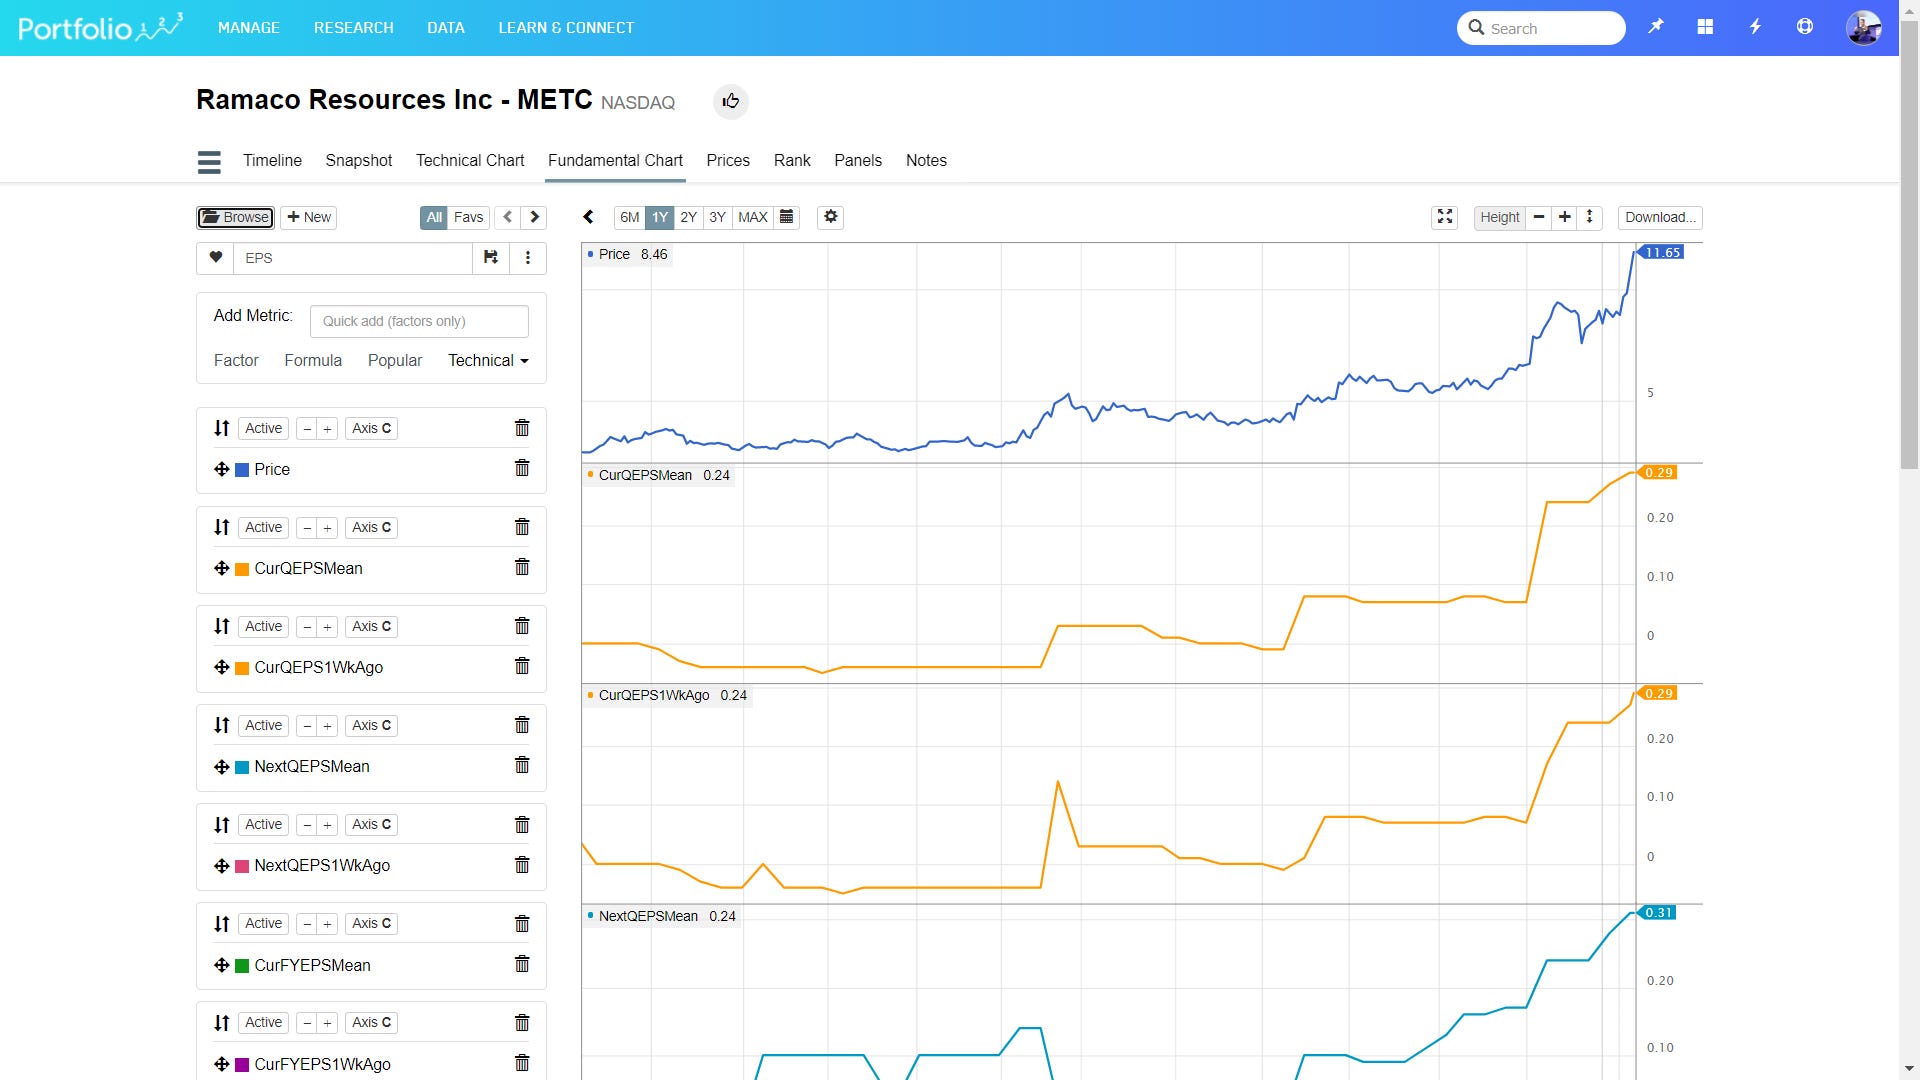The height and width of the screenshot is (1080, 1920).
Task: Click the globe help icon in header
Action: [1805, 27]
